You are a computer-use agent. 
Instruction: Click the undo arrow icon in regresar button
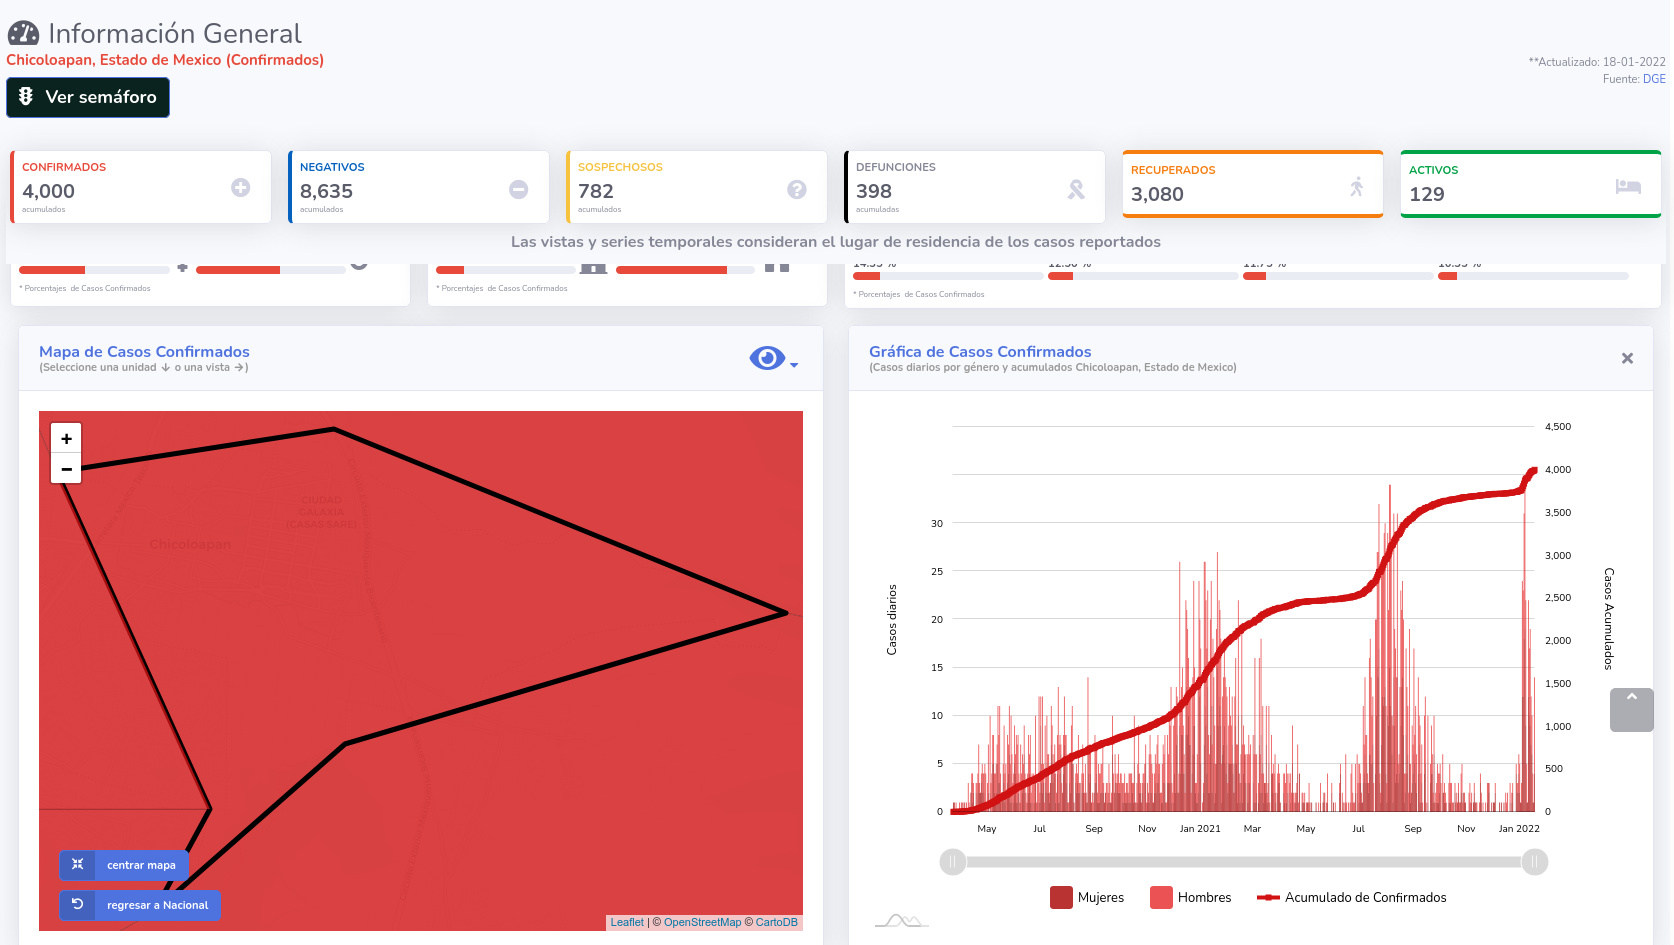tap(77, 904)
